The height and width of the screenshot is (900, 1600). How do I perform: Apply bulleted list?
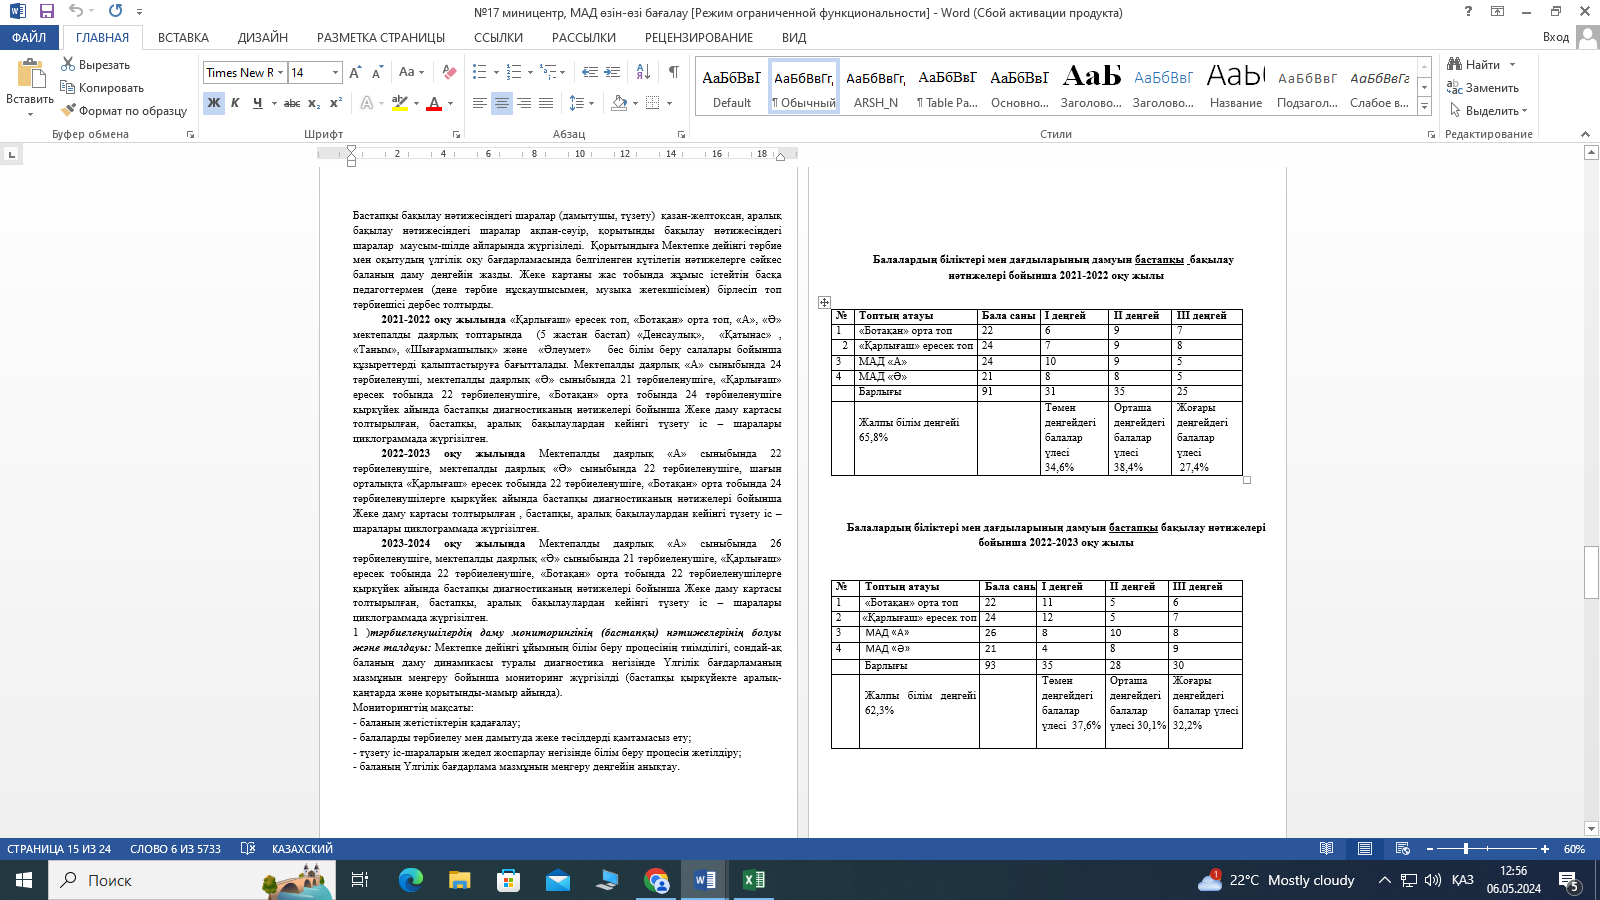coord(480,72)
